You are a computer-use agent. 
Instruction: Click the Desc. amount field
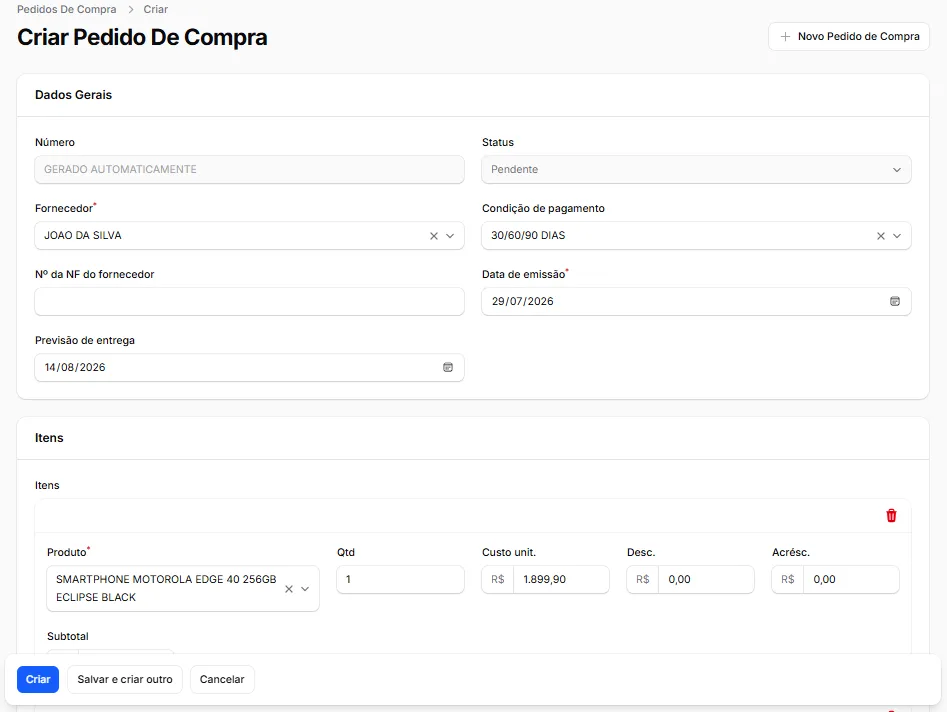pos(705,580)
